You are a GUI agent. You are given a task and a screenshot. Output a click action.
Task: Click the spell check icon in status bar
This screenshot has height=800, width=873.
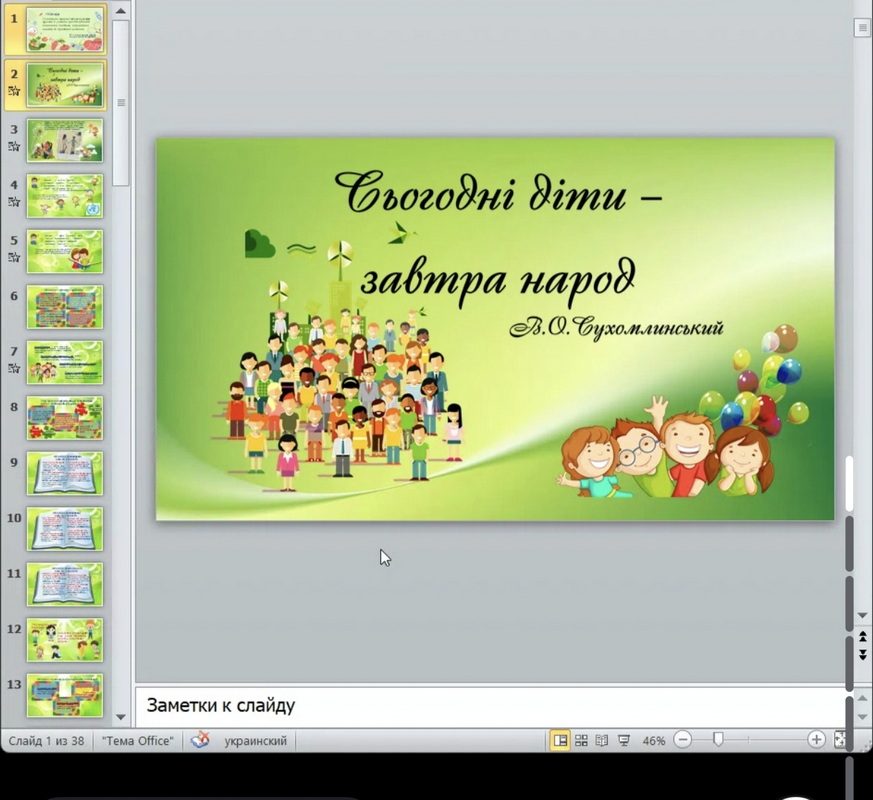click(x=200, y=741)
